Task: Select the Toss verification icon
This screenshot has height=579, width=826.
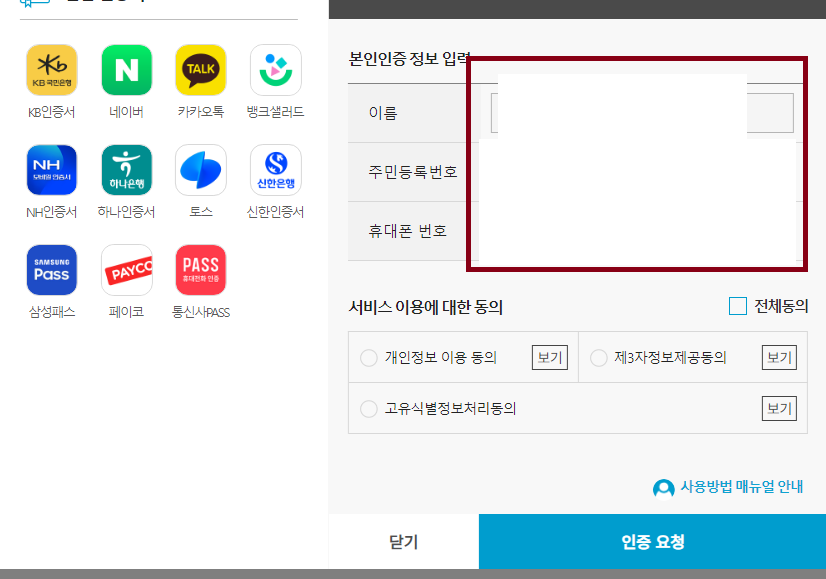Action: [200, 169]
